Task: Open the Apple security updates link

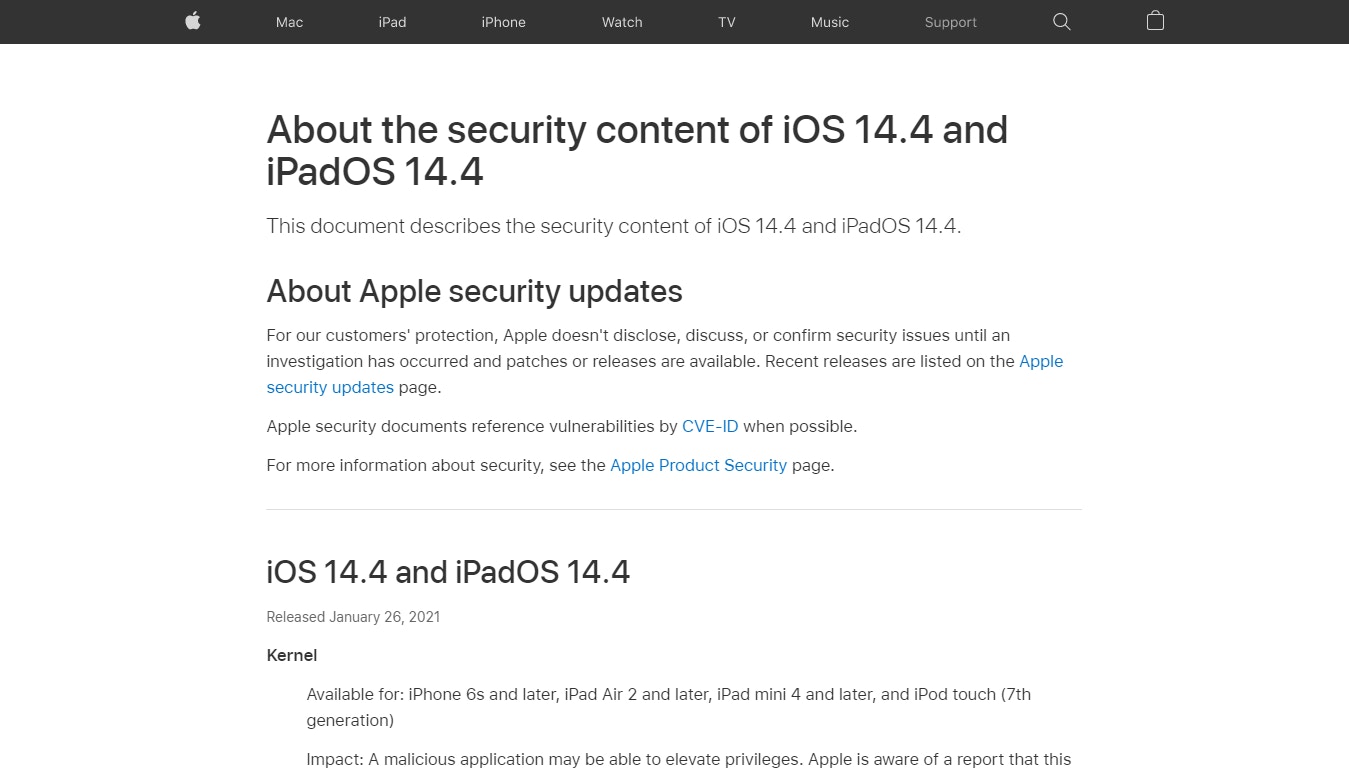Action: [665, 374]
